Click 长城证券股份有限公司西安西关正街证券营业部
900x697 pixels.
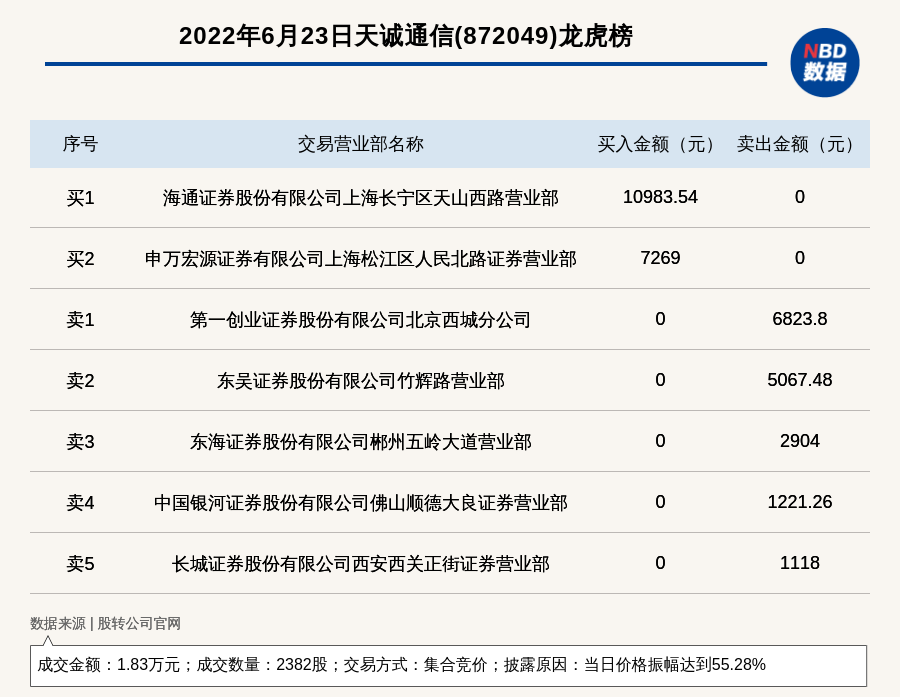[360, 564]
